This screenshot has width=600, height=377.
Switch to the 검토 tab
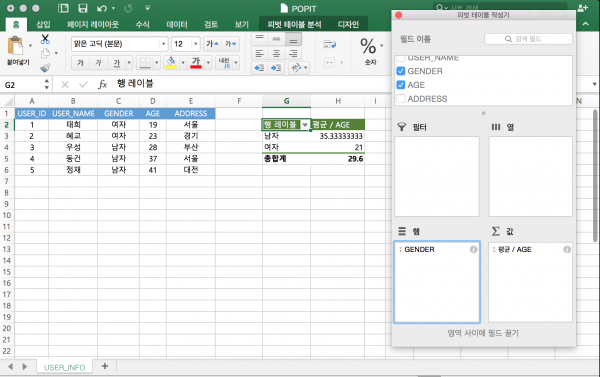point(211,24)
